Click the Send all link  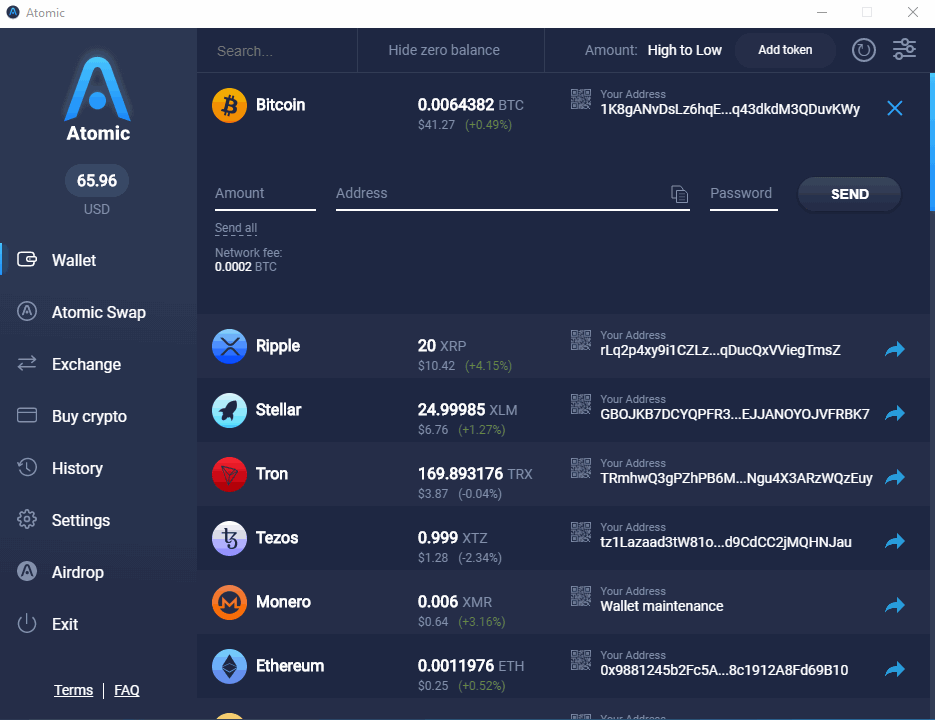pyautogui.click(x=236, y=228)
